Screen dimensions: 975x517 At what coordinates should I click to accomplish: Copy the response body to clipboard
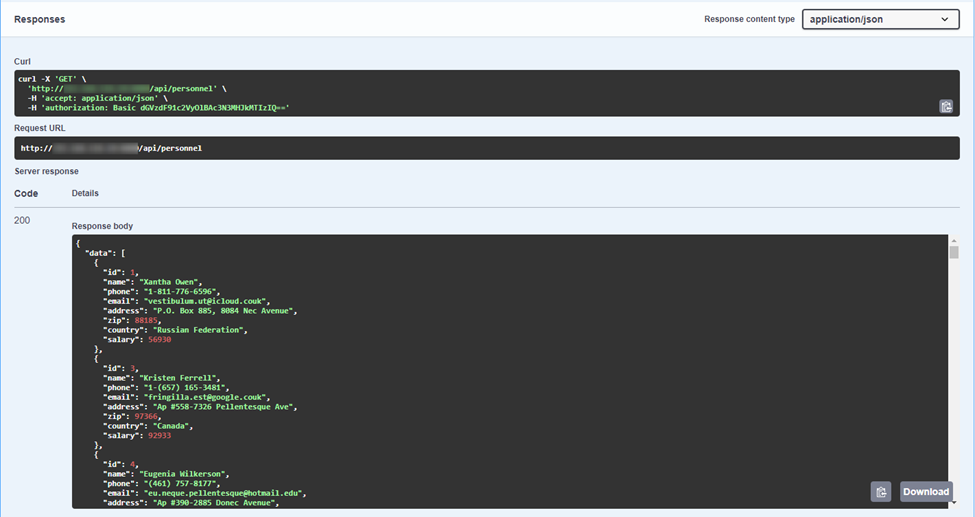pos(881,491)
